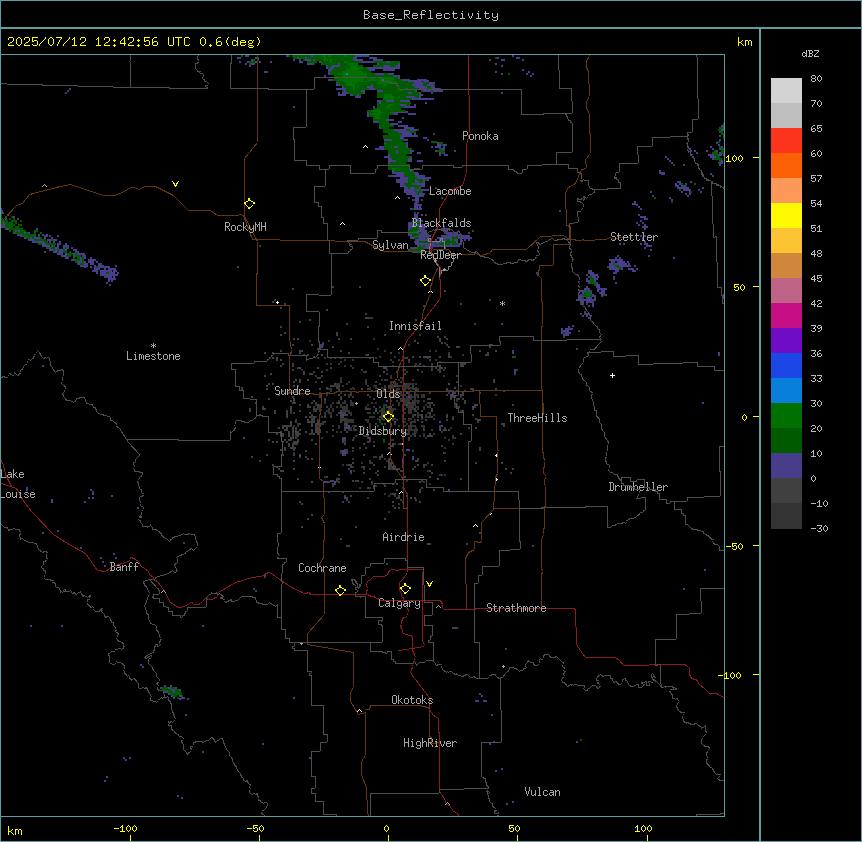862x842 pixels.
Task: Click the Base_Reflectivity title
Action: [431, 15]
